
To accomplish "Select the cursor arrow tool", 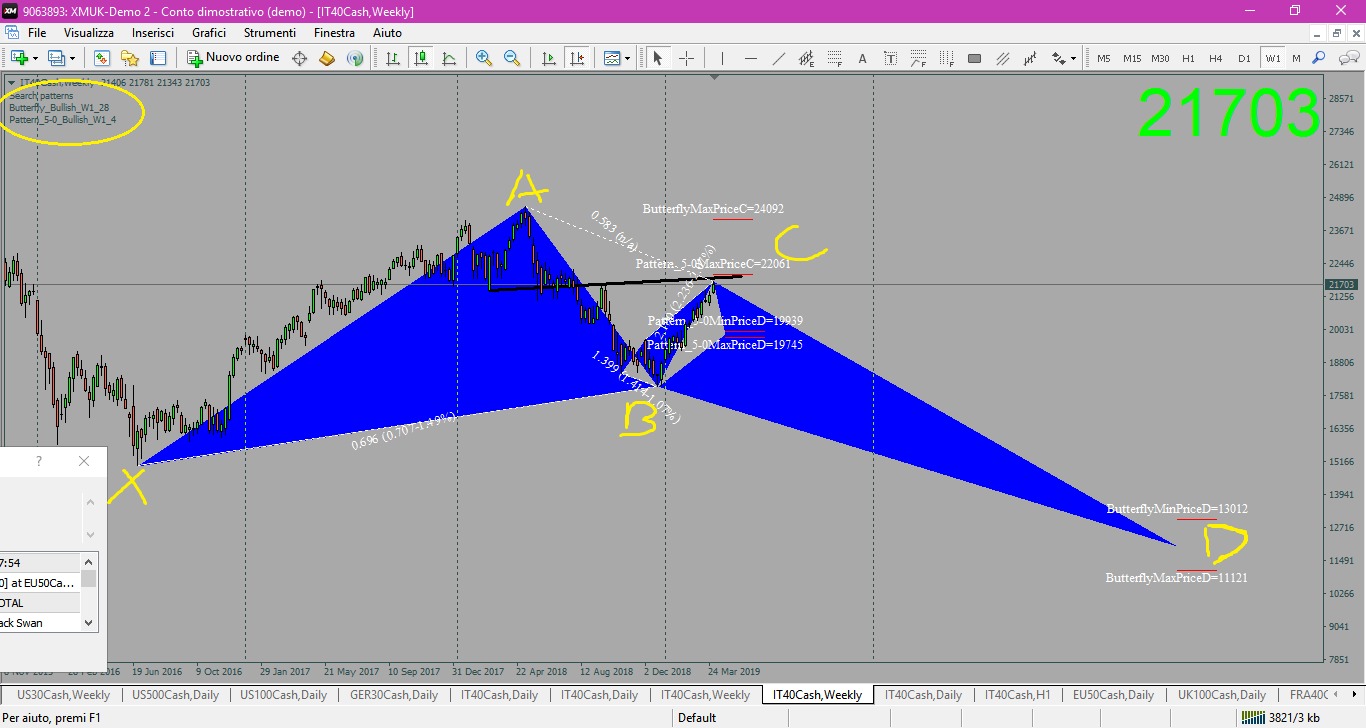I will click(x=658, y=58).
